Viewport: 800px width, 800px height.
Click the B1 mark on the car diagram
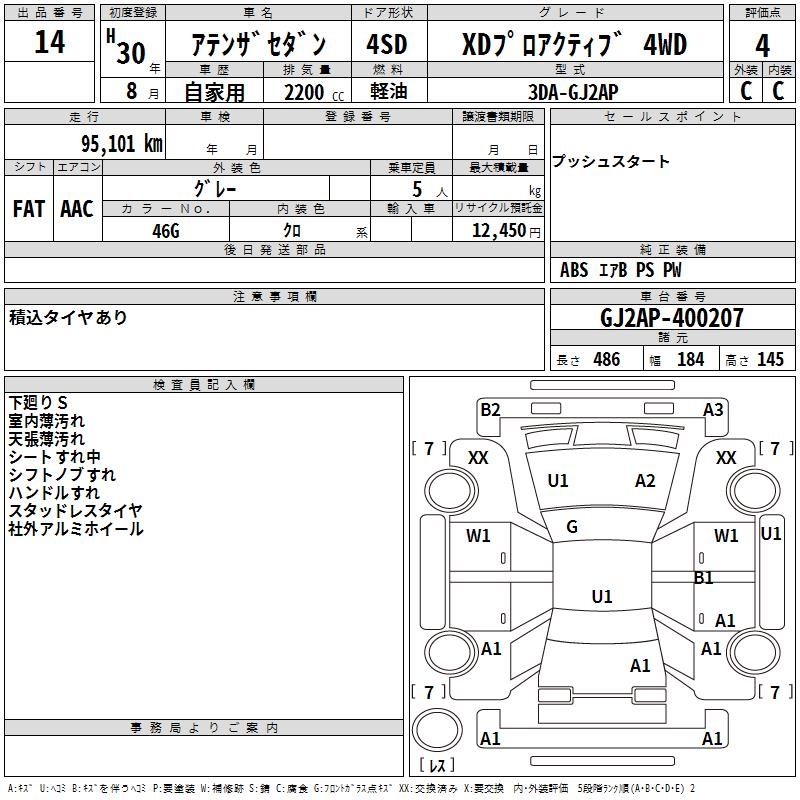click(704, 578)
